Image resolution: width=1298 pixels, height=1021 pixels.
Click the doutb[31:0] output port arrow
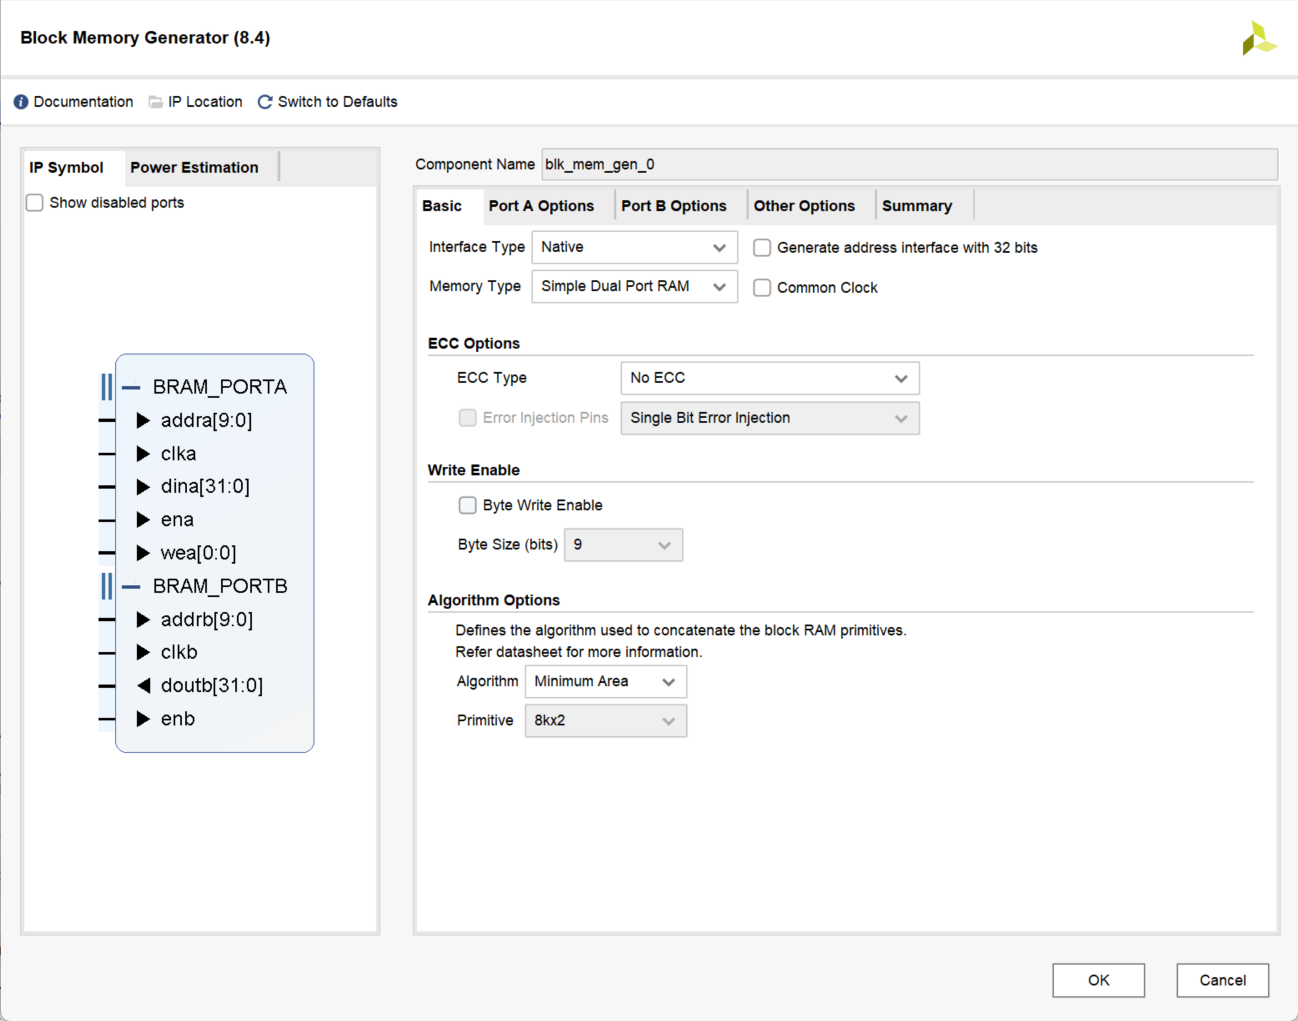pos(143,685)
